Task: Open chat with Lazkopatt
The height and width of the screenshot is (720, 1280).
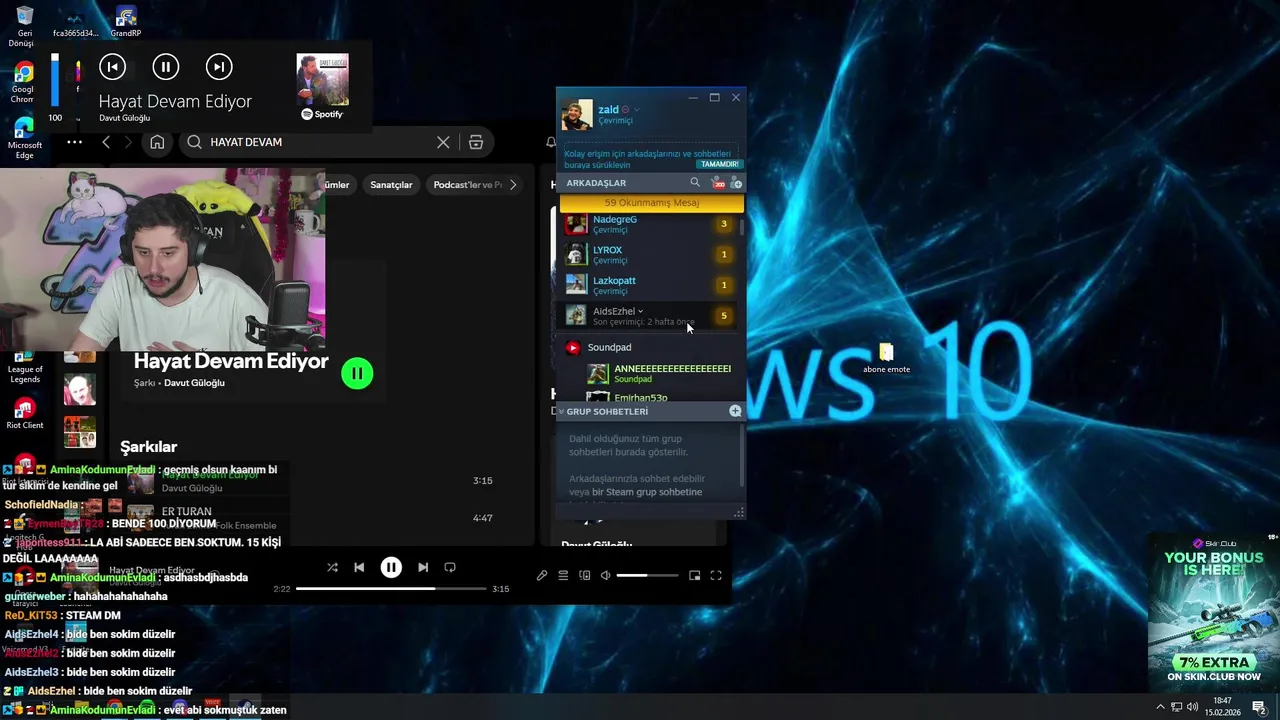Action: point(650,285)
